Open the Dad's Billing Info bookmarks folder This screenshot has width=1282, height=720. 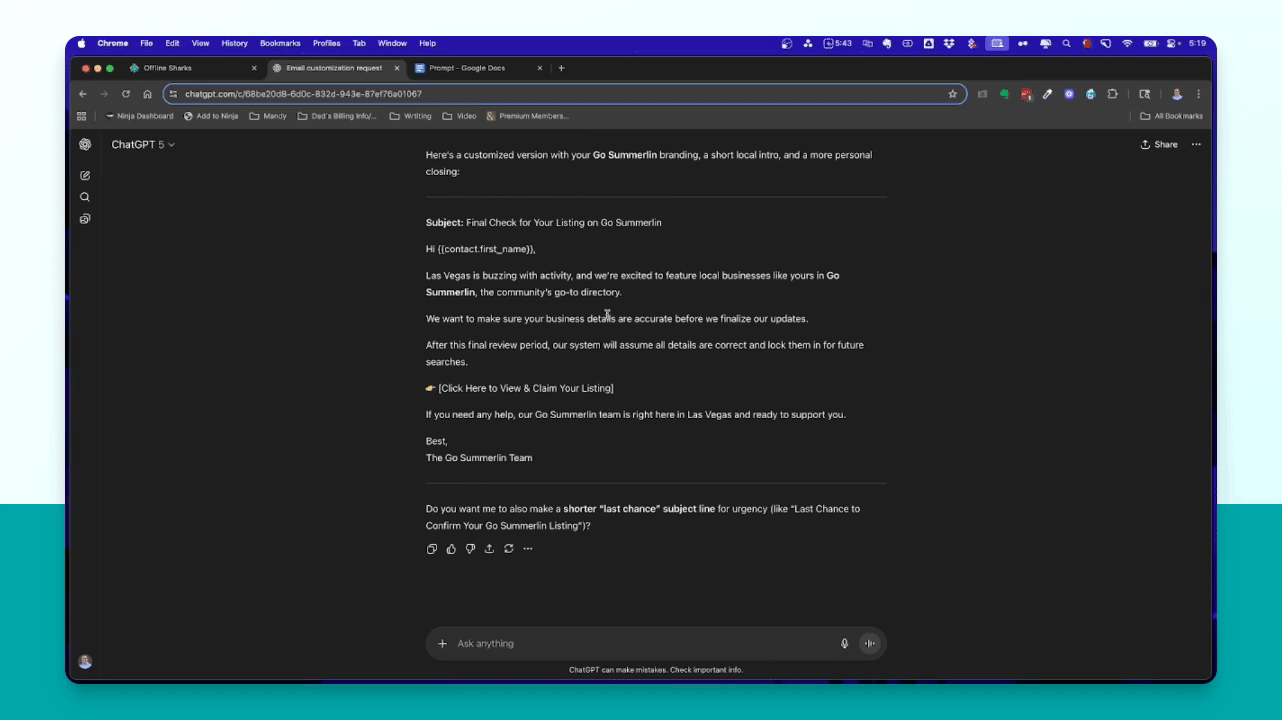click(x=338, y=116)
